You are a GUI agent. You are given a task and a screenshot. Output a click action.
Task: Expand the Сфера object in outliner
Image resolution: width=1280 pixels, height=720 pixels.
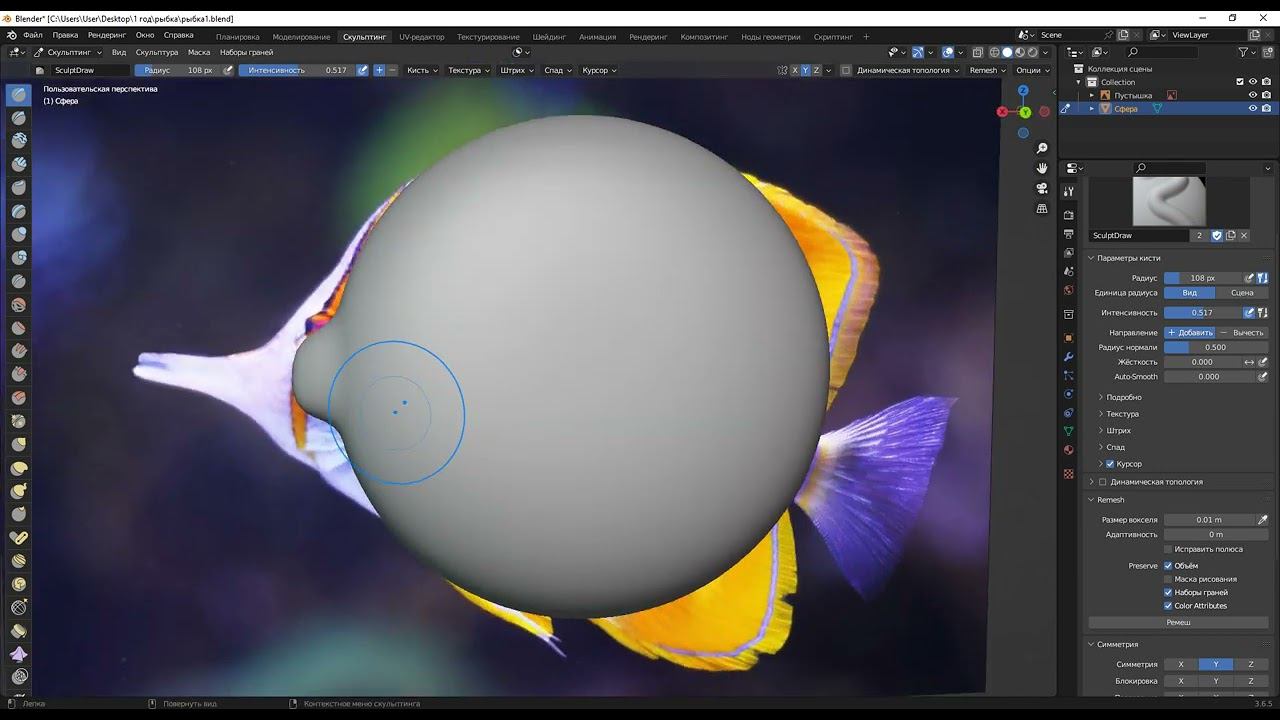coord(1092,108)
